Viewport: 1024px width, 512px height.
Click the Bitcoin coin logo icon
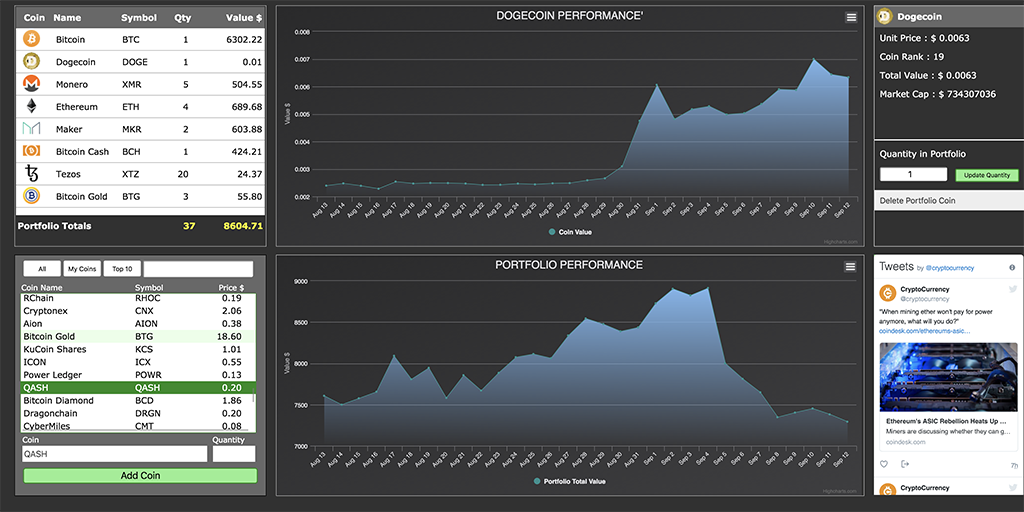click(31, 39)
